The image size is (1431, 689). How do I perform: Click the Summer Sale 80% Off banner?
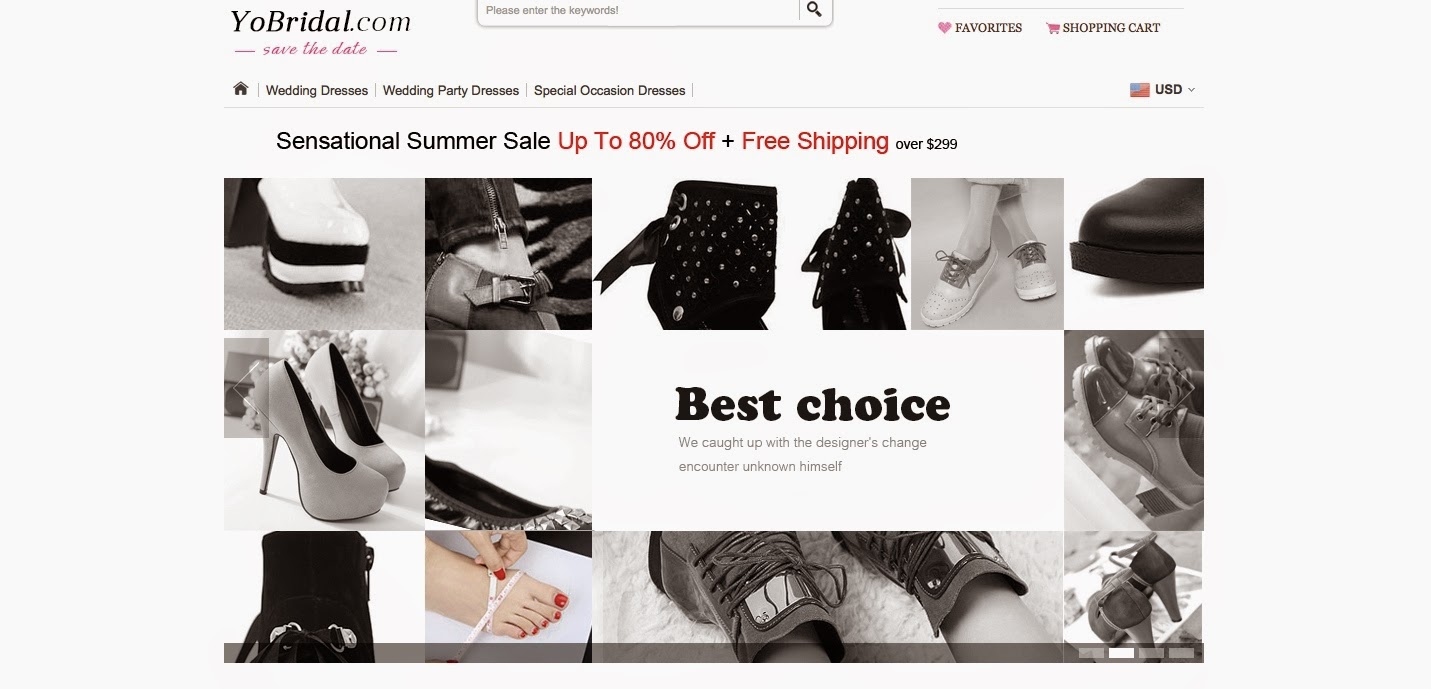tap(616, 142)
